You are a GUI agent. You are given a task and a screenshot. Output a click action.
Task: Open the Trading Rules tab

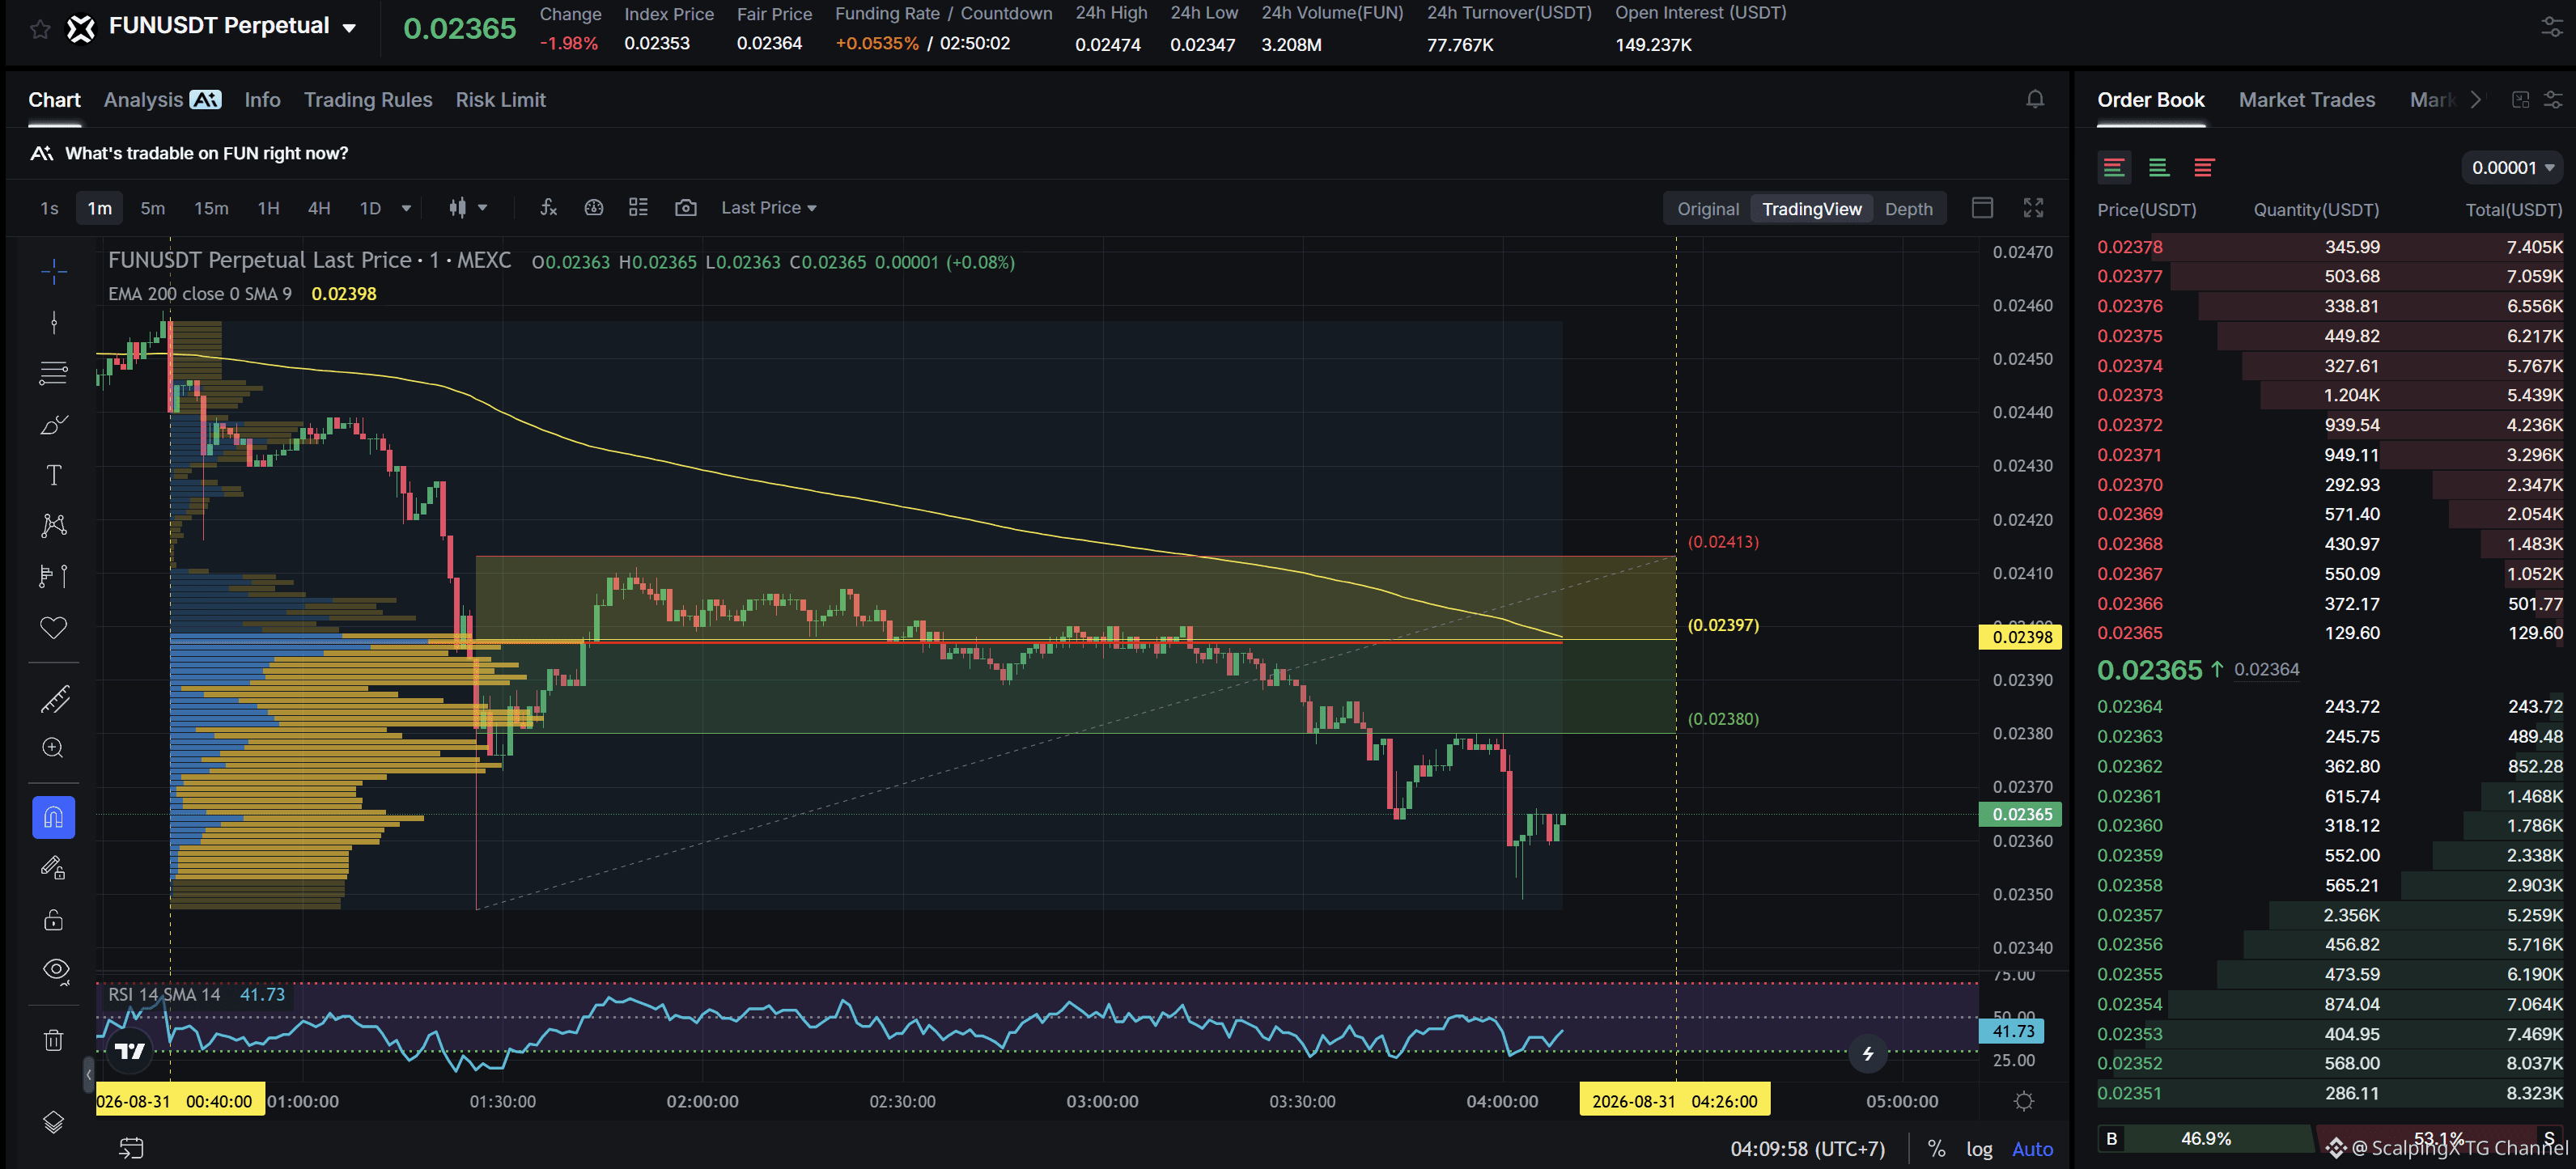(368, 99)
